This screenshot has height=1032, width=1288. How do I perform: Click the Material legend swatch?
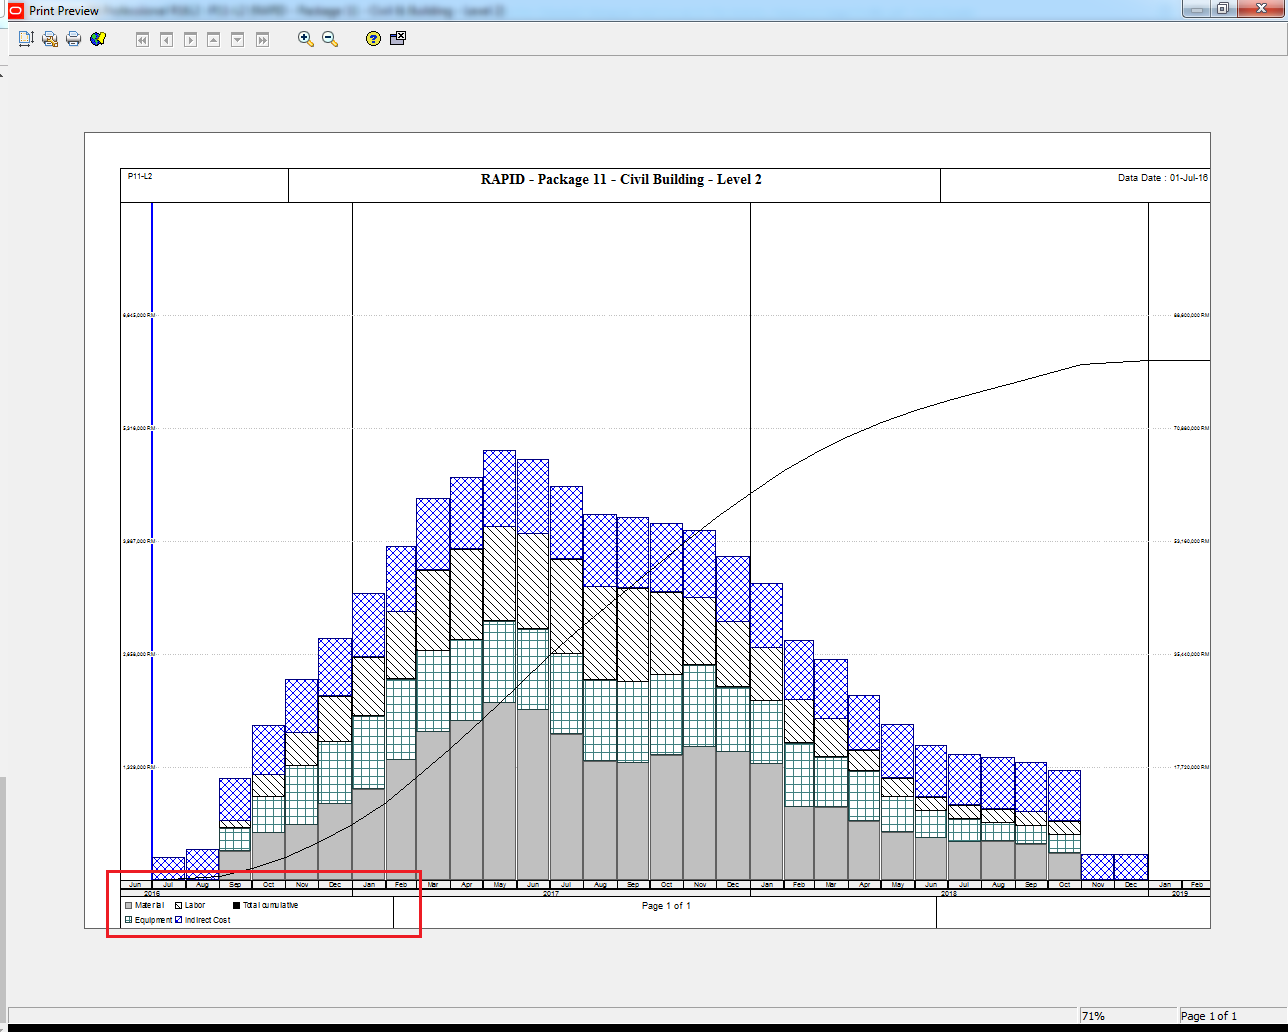click(129, 905)
